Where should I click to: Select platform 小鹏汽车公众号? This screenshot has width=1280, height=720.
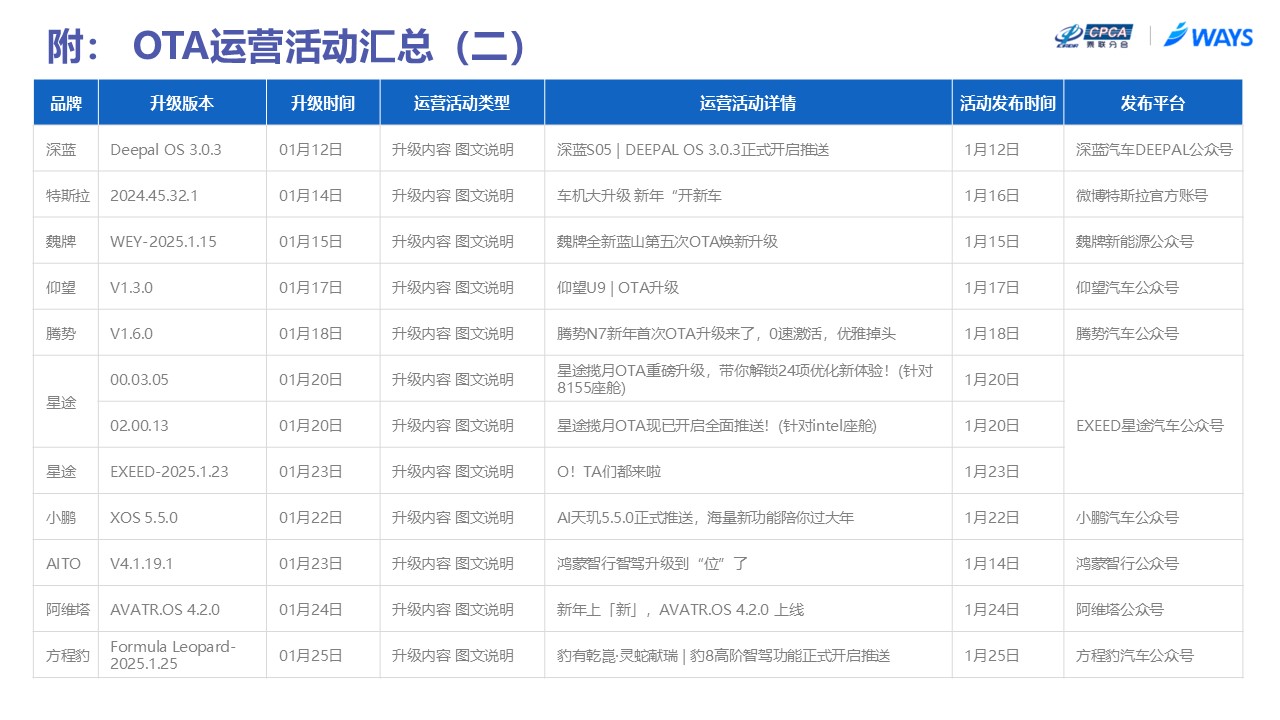[x=1128, y=518]
